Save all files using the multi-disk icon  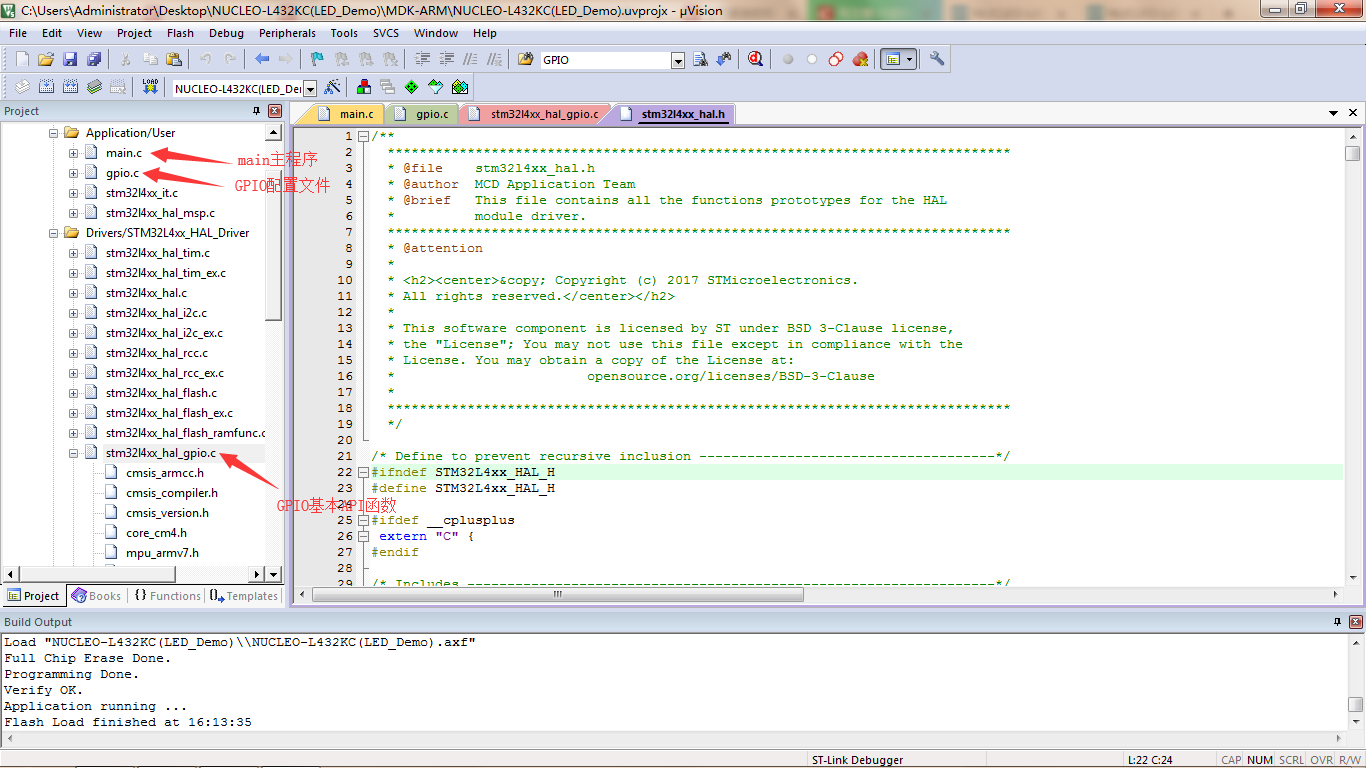(94, 60)
